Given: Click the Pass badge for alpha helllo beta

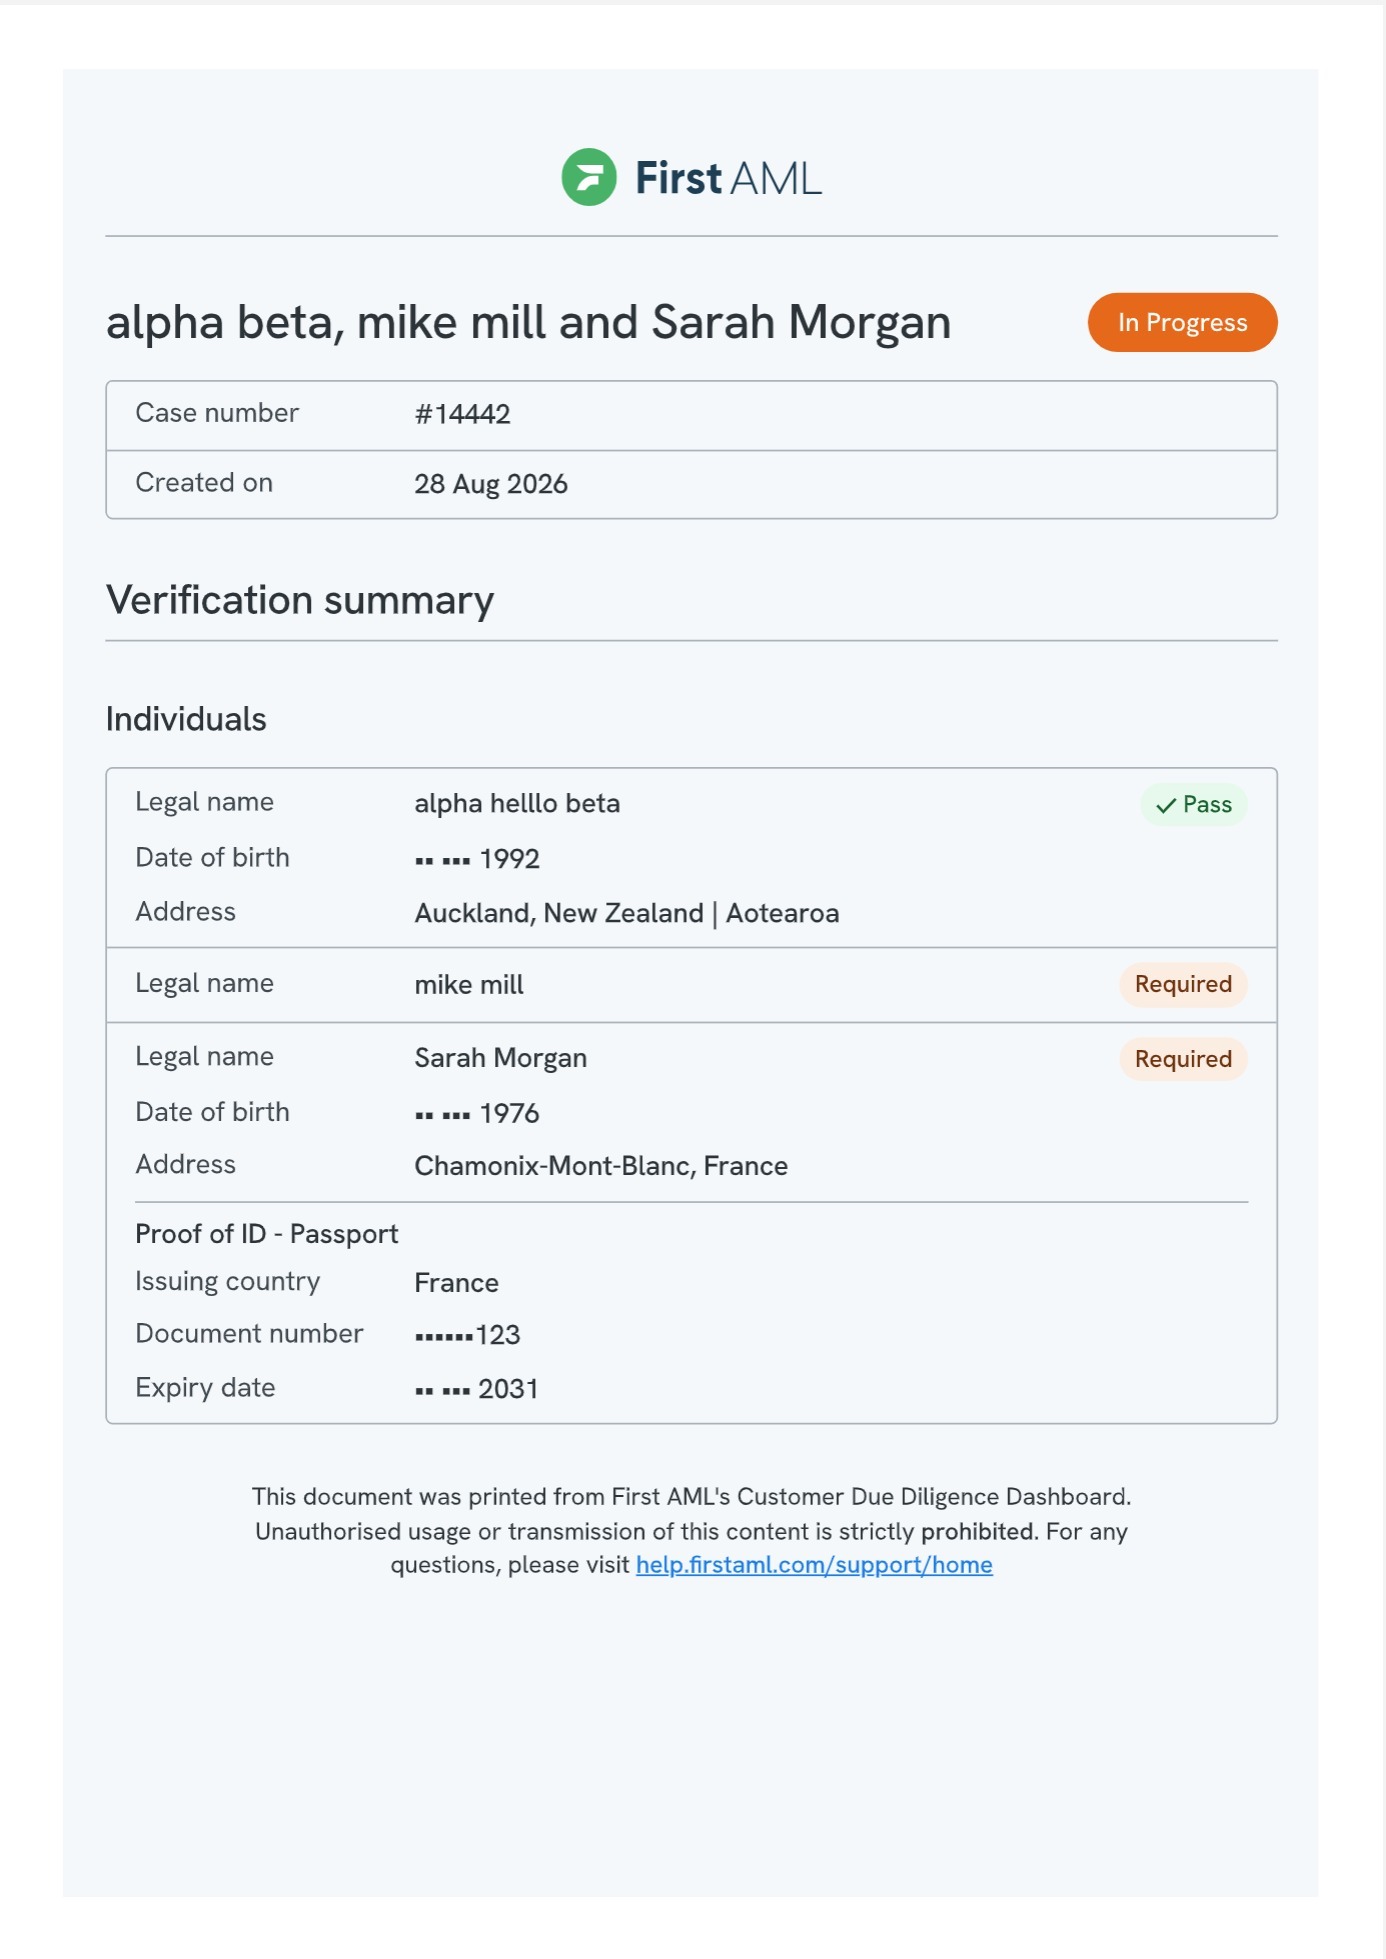Looking at the screenshot, I should pyautogui.click(x=1194, y=804).
